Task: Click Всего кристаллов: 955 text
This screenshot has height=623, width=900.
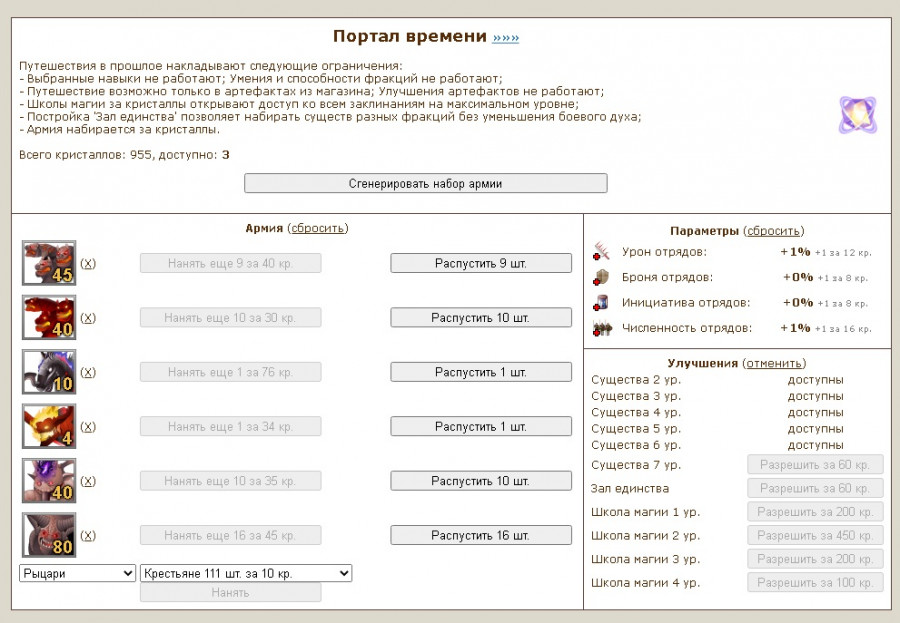Action: [x=86, y=154]
